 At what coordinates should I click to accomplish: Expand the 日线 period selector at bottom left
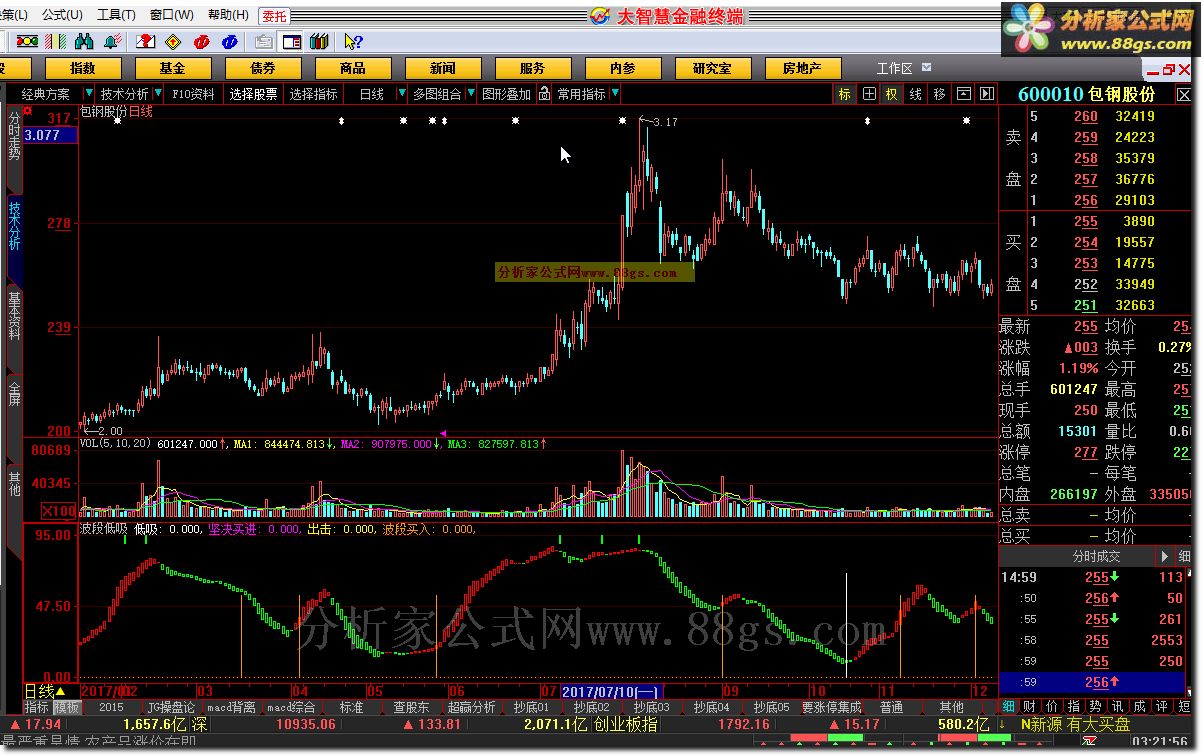pos(46,691)
